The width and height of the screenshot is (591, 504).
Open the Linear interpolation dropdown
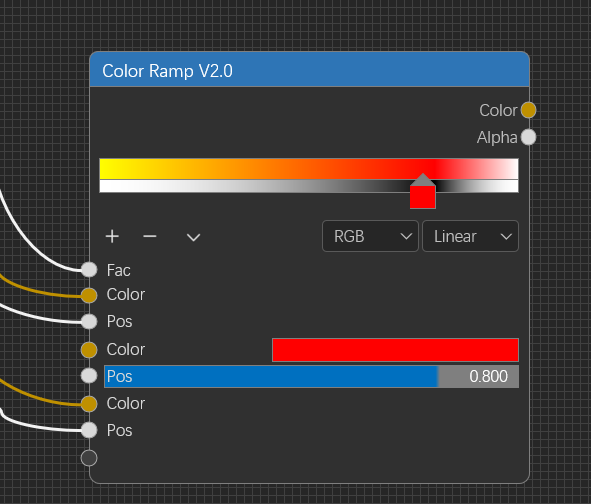click(x=470, y=236)
